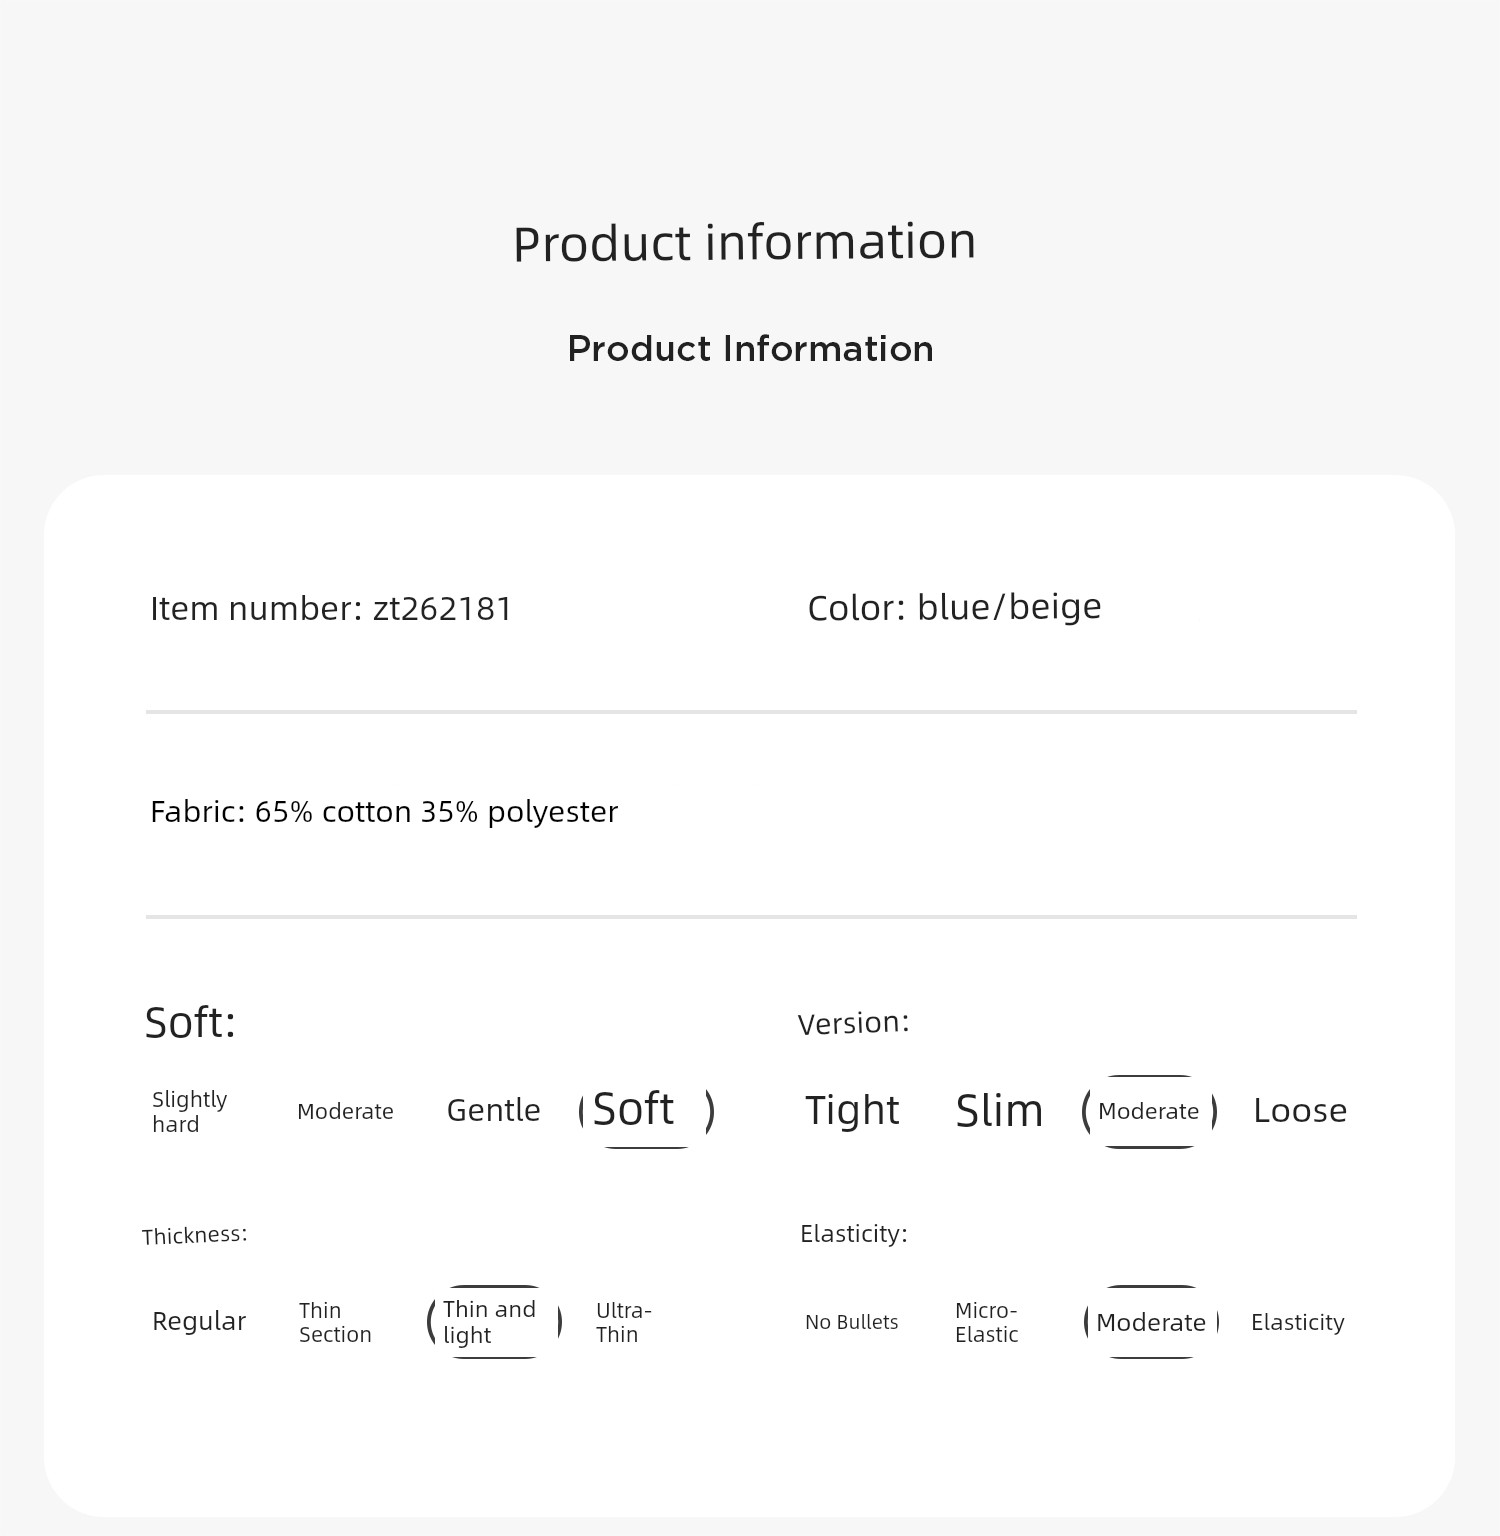Viewport: 1500px width, 1536px height.
Task: Select the 'Elasticity' option at row end
Action: coord(1297,1322)
